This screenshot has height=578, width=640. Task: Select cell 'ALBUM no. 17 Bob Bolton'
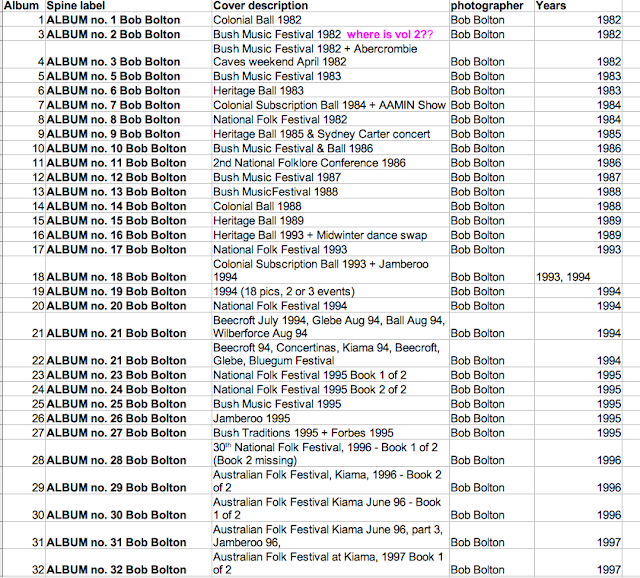[128, 249]
